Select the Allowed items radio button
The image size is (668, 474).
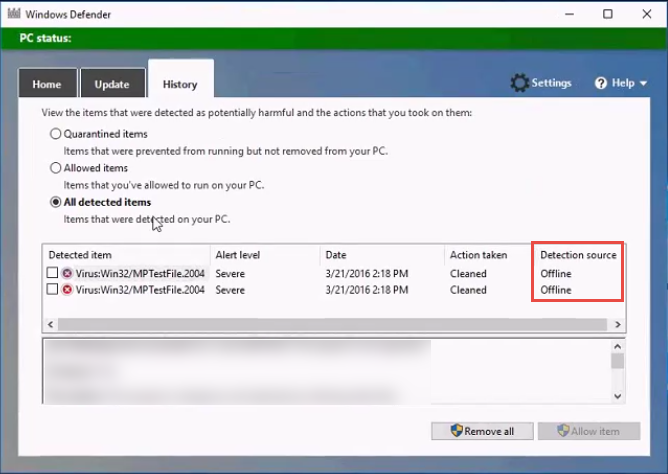tap(55, 168)
